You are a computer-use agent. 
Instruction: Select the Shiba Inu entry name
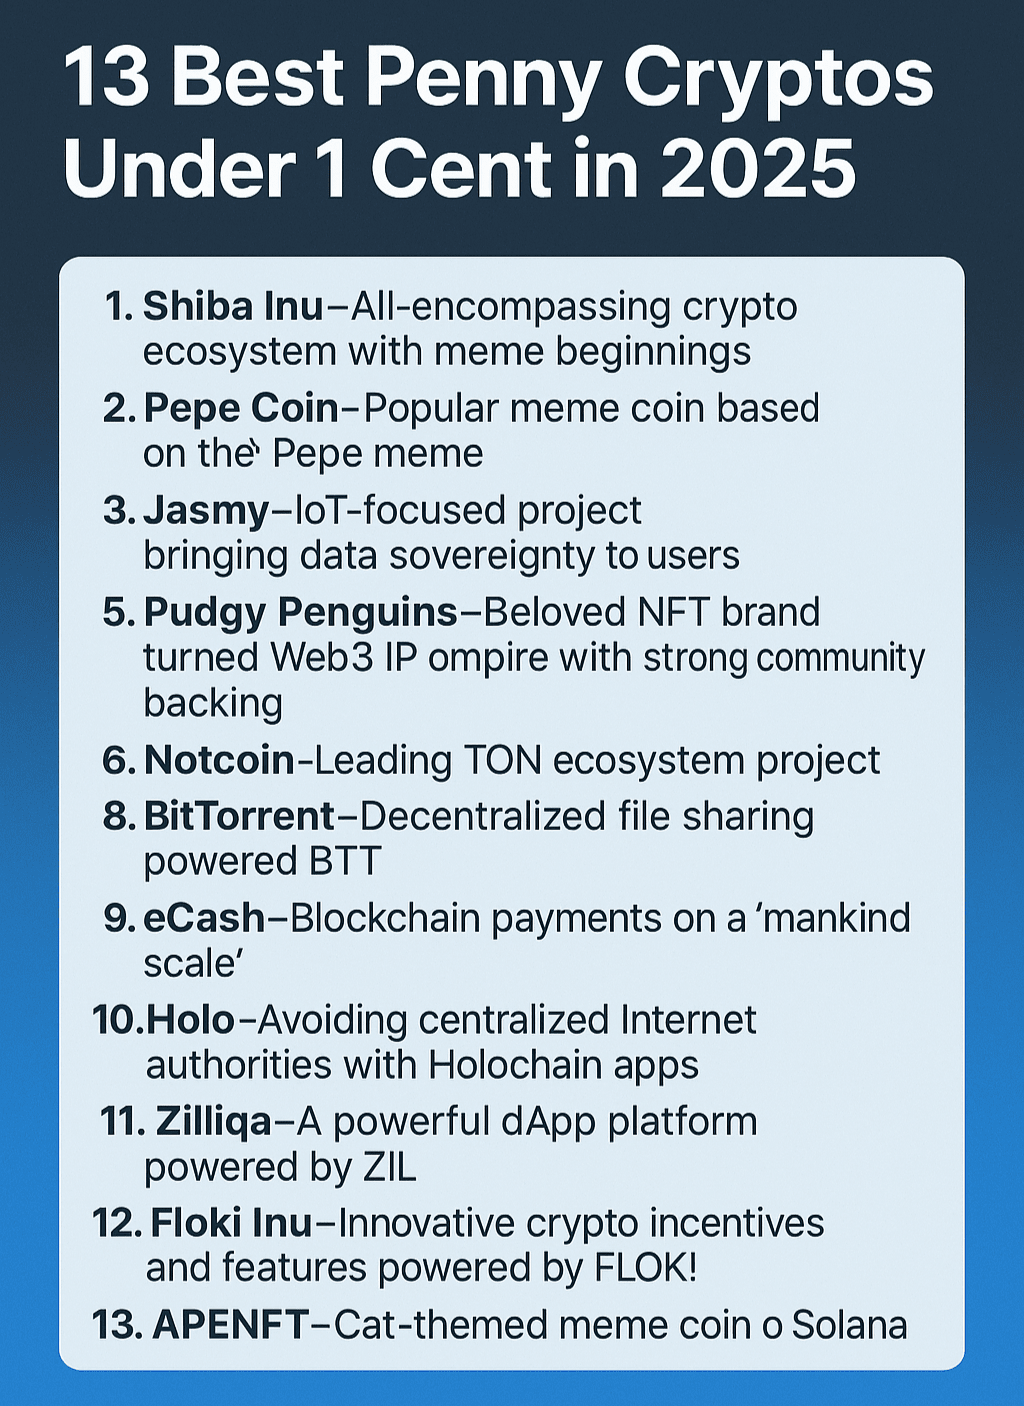click(x=233, y=307)
